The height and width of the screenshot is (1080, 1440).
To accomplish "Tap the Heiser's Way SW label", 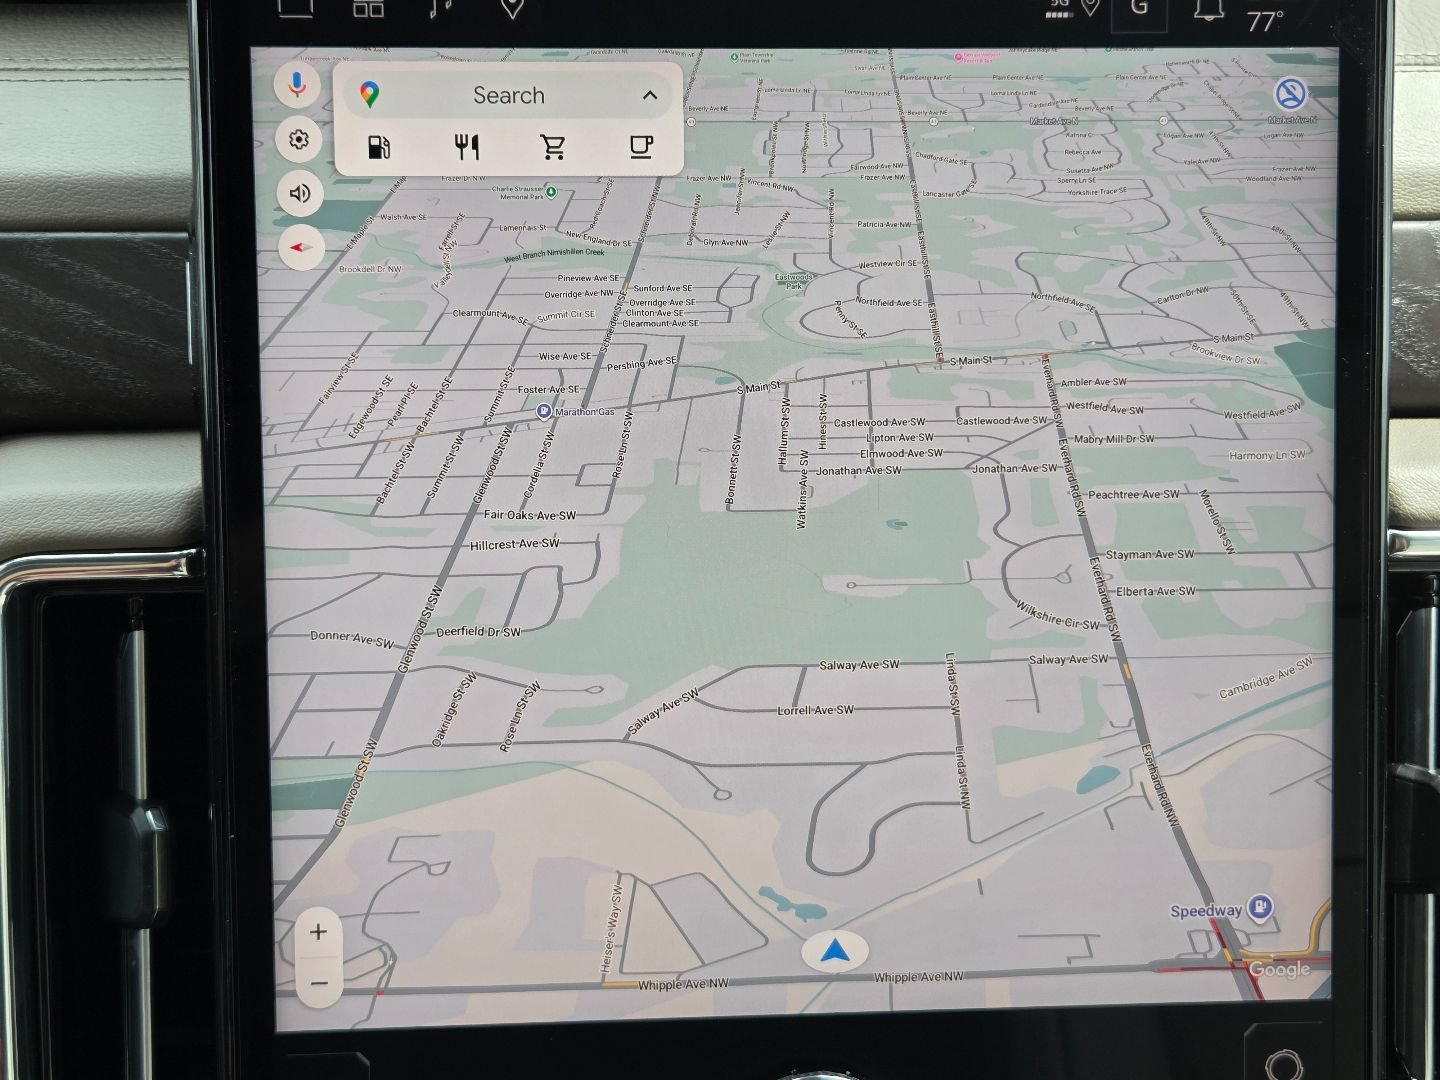I will [x=611, y=929].
